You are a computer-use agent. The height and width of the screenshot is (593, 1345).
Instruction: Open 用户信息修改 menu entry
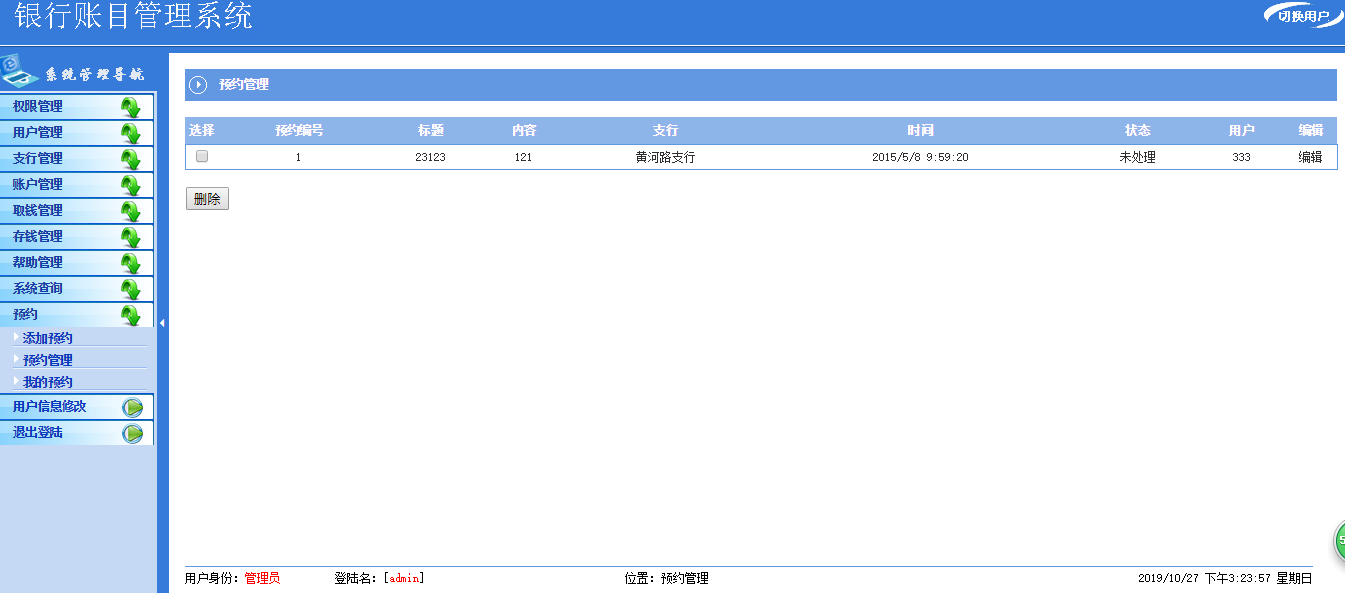(77, 407)
